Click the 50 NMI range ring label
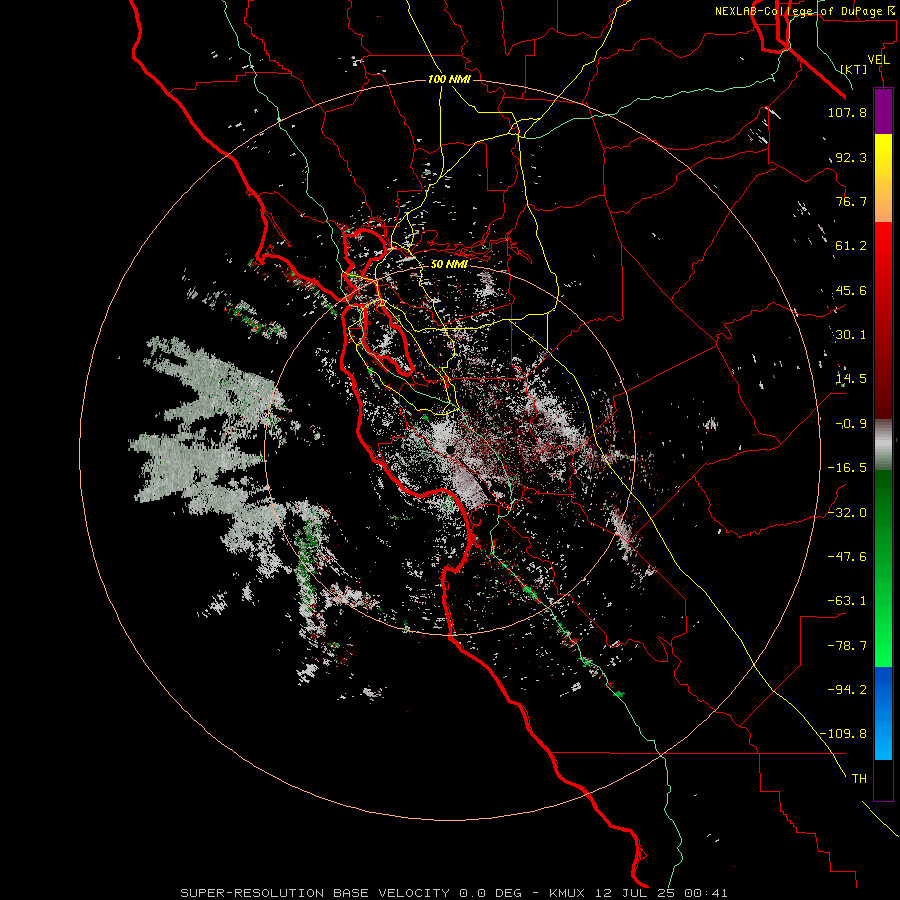Screen dimensions: 900x900 coord(449,265)
